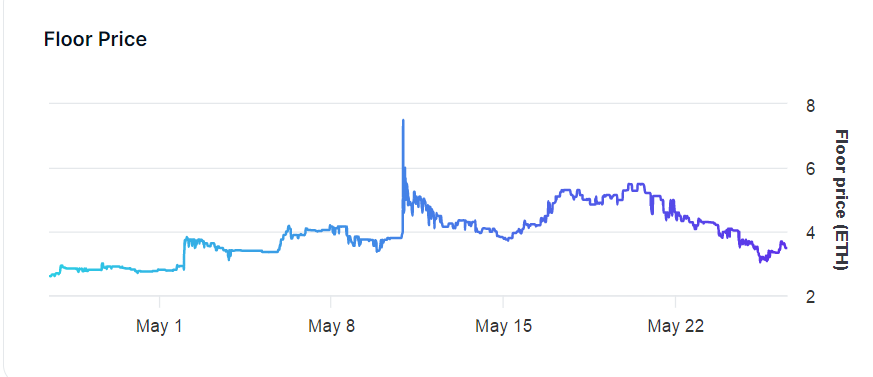Click the May 22 x-axis label

click(x=675, y=326)
